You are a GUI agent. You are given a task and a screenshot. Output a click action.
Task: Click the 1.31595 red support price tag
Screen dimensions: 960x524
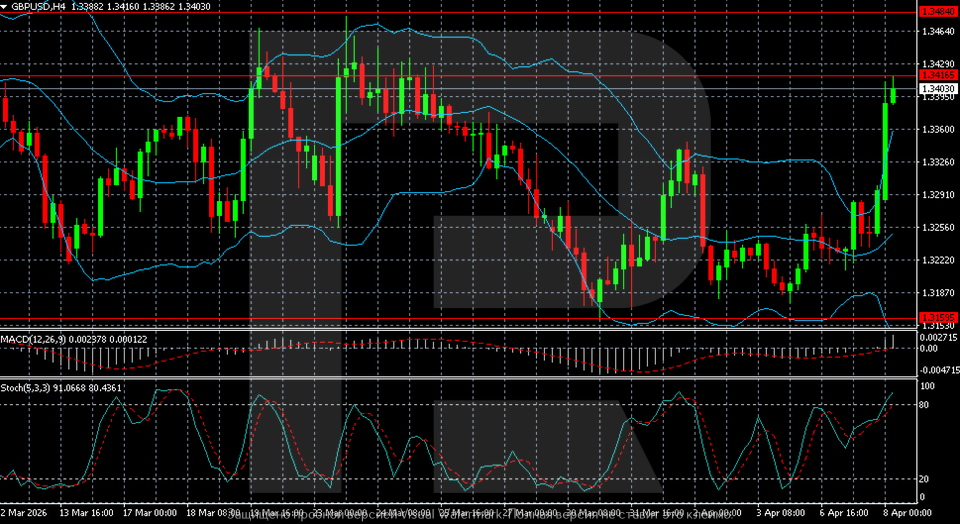(x=937, y=317)
